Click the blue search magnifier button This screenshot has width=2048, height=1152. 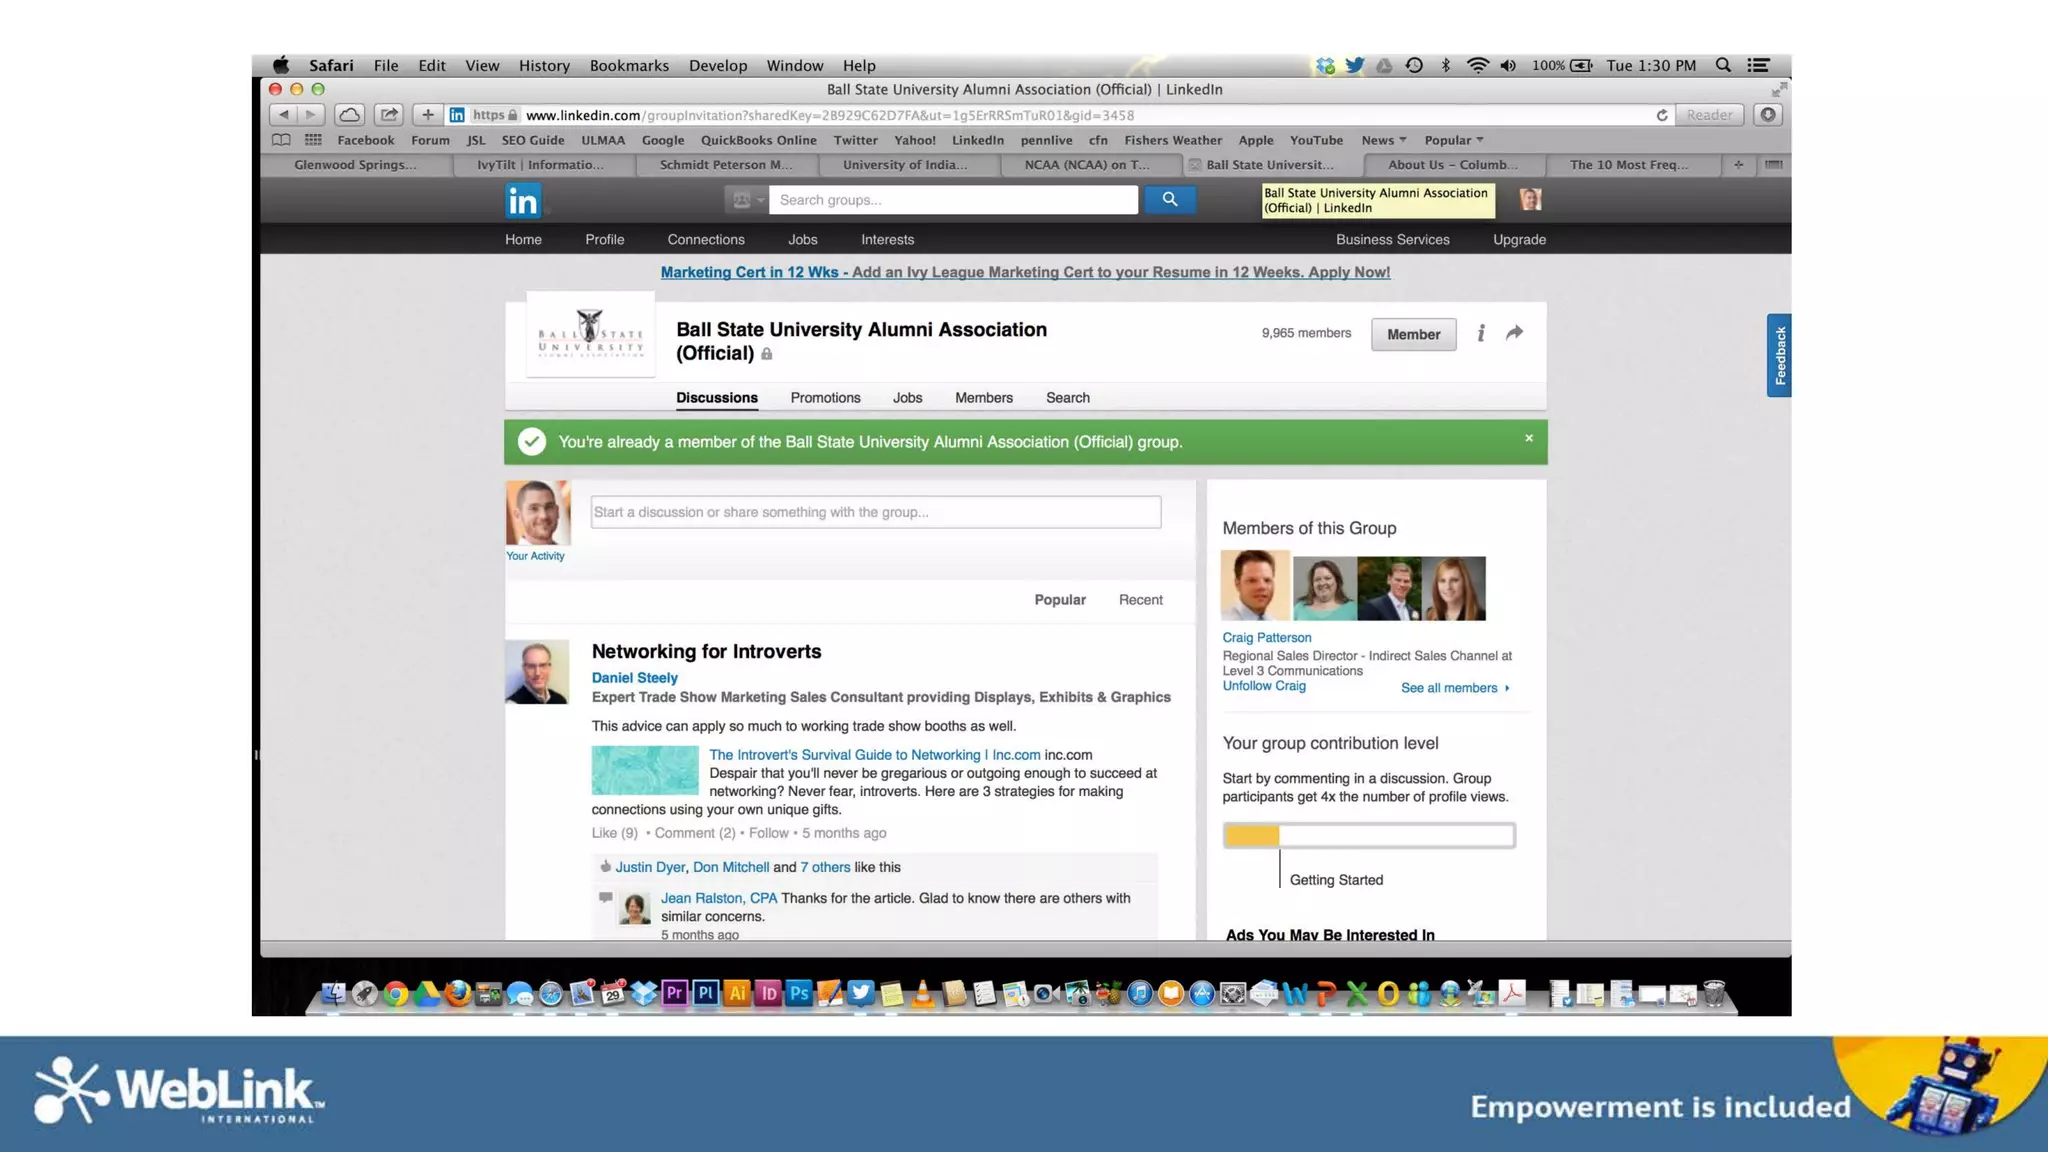[1169, 200]
